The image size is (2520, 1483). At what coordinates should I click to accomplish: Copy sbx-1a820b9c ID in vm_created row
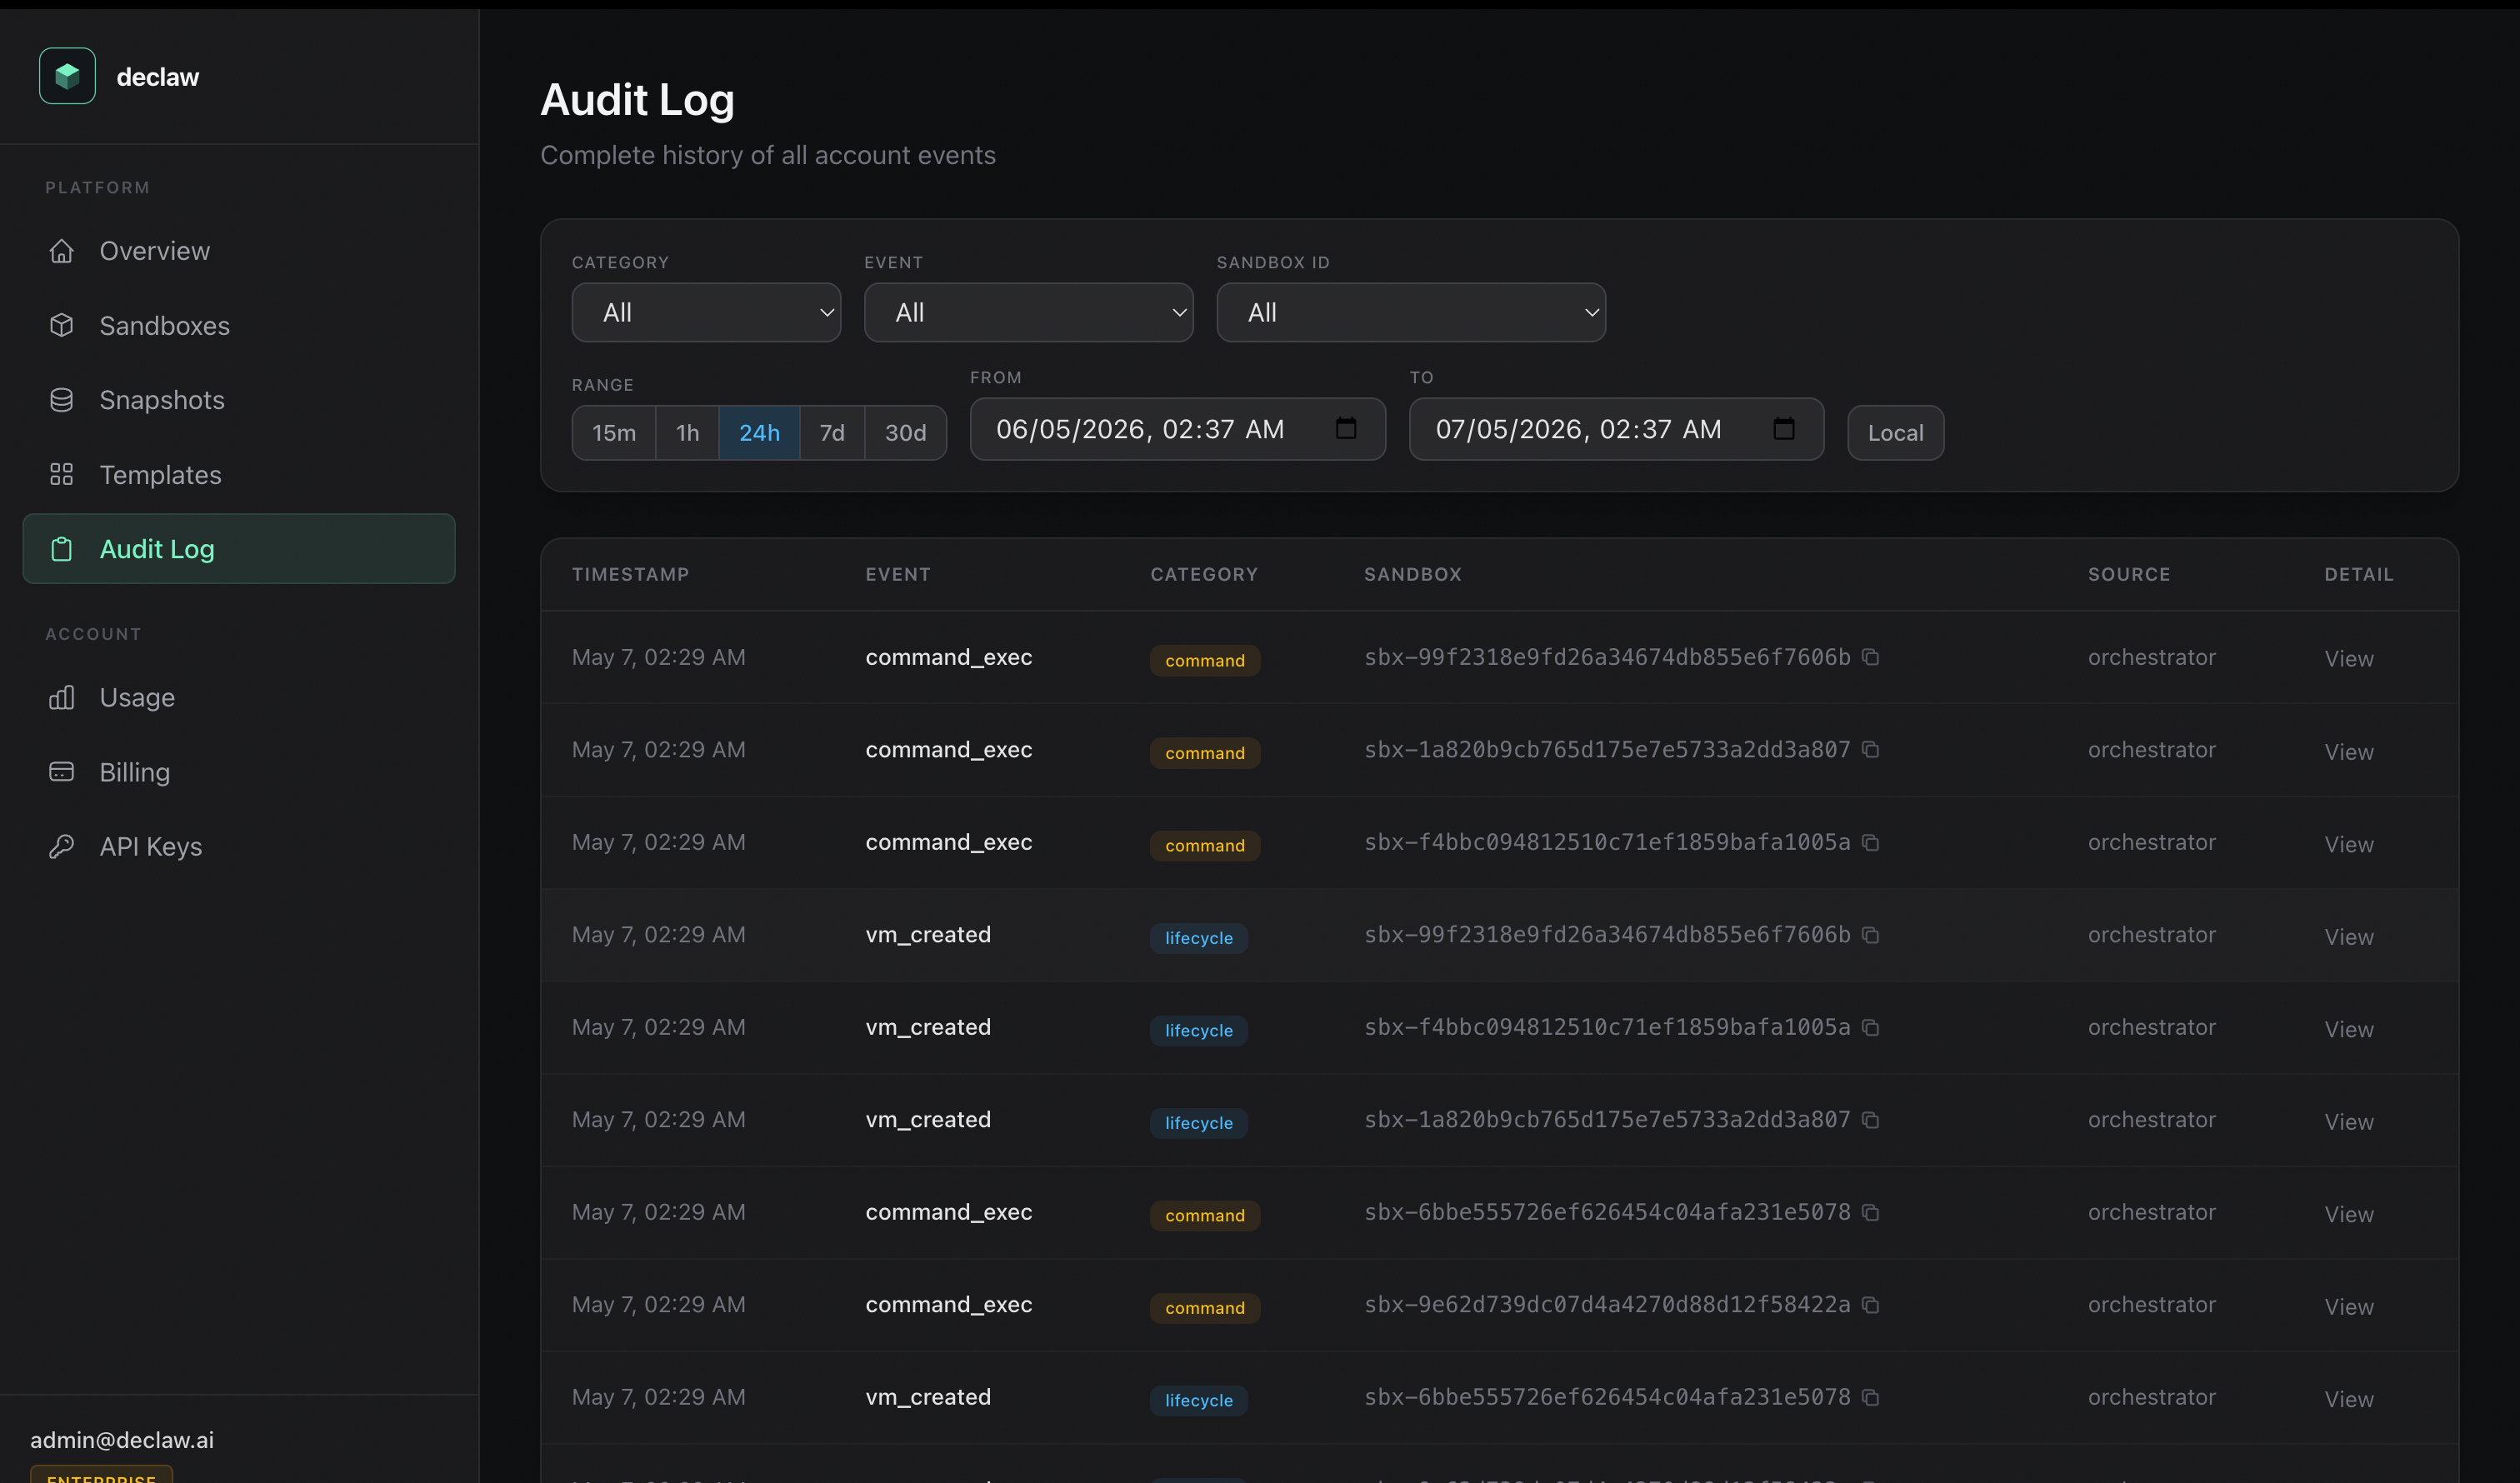1871,1120
